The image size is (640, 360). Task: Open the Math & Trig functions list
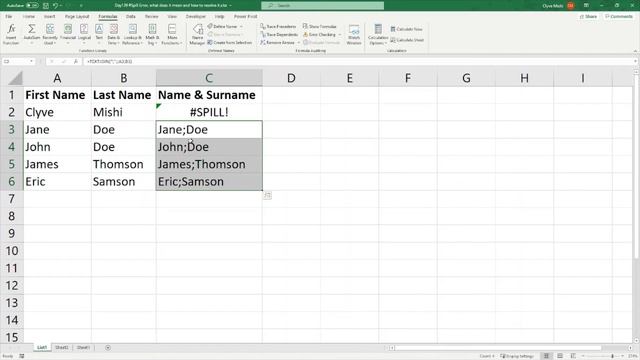pyautogui.click(x=152, y=34)
